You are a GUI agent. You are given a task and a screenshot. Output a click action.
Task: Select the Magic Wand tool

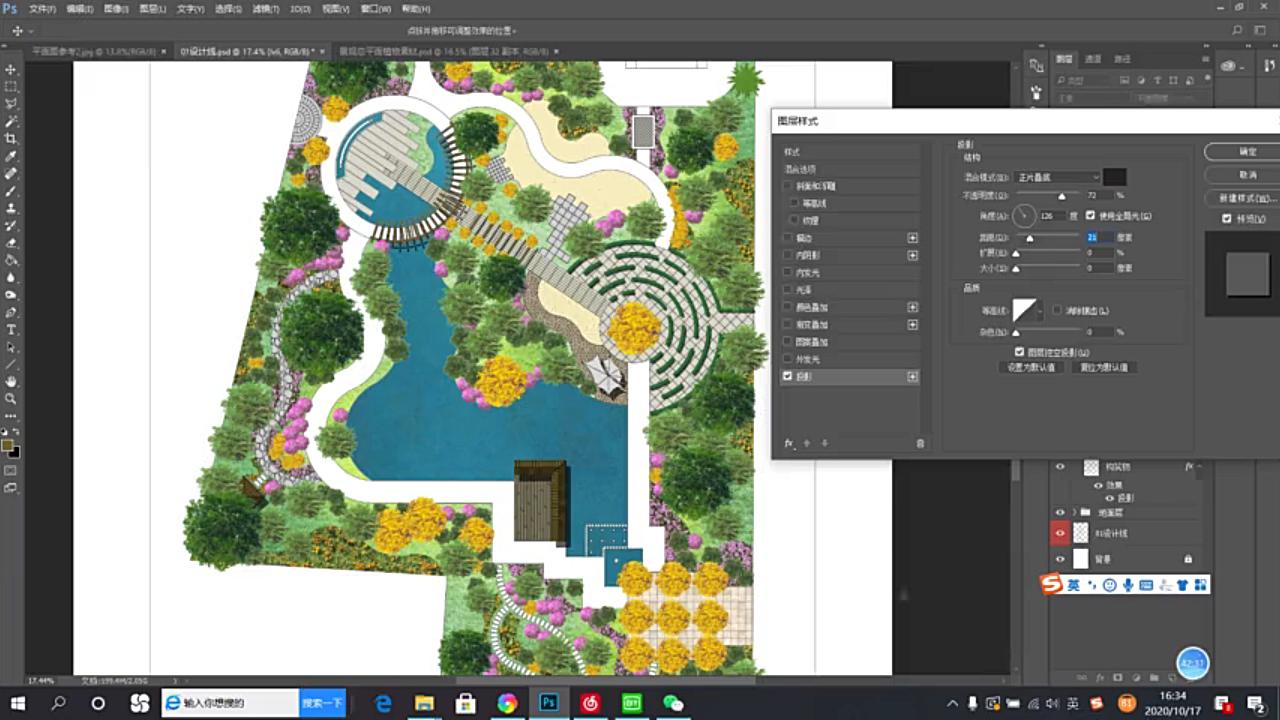(11, 121)
